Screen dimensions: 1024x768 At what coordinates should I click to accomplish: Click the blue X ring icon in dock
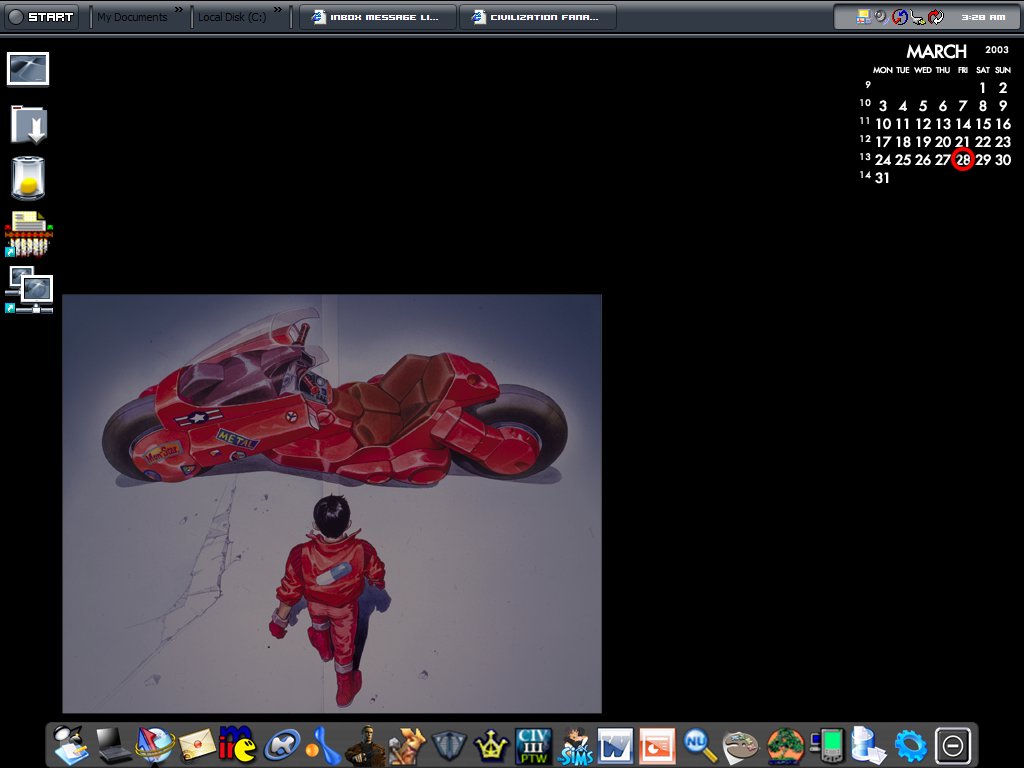click(281, 746)
